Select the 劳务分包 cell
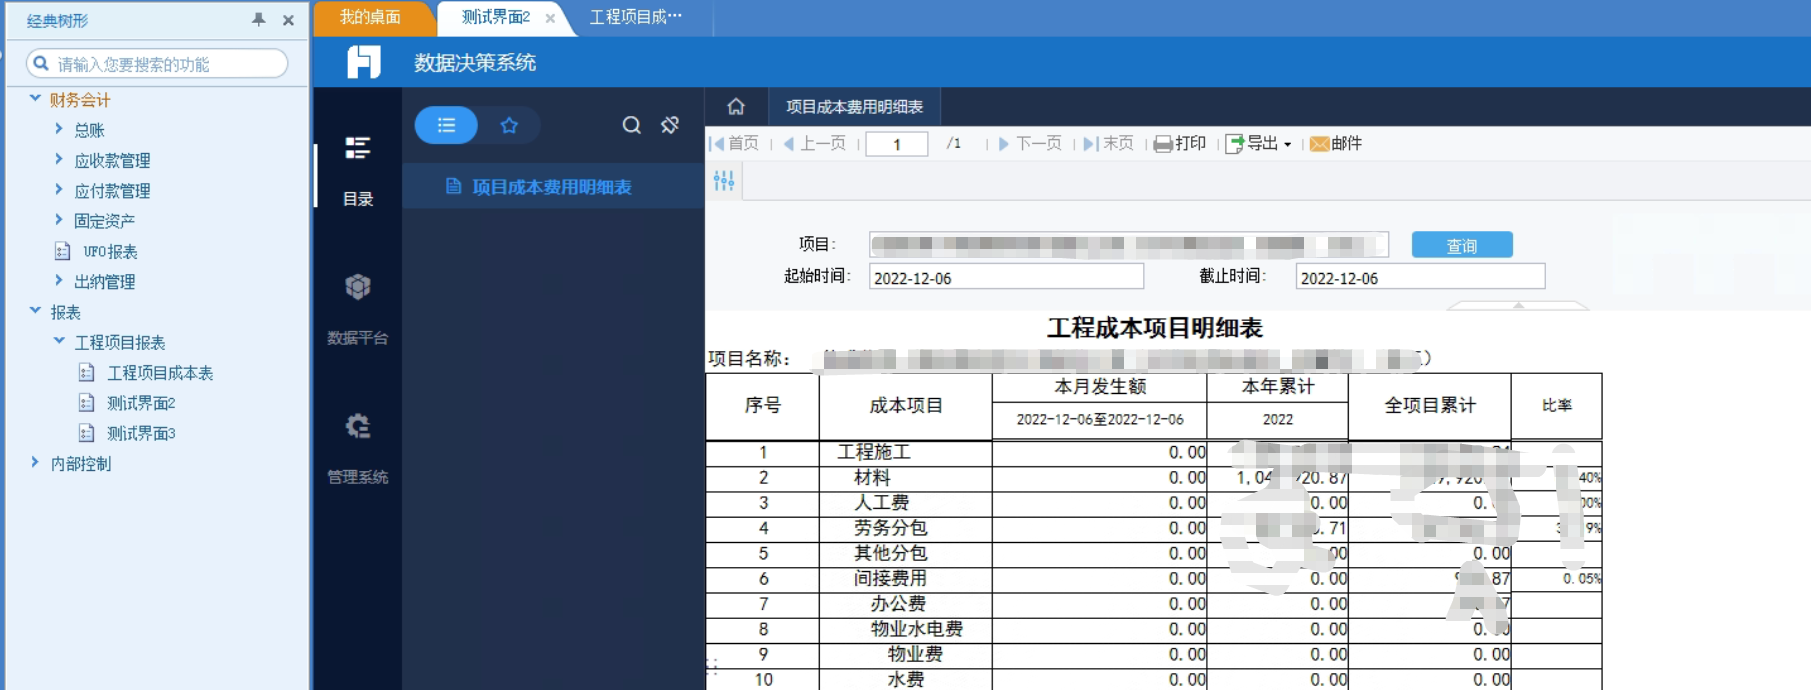The image size is (1811, 690). point(906,528)
